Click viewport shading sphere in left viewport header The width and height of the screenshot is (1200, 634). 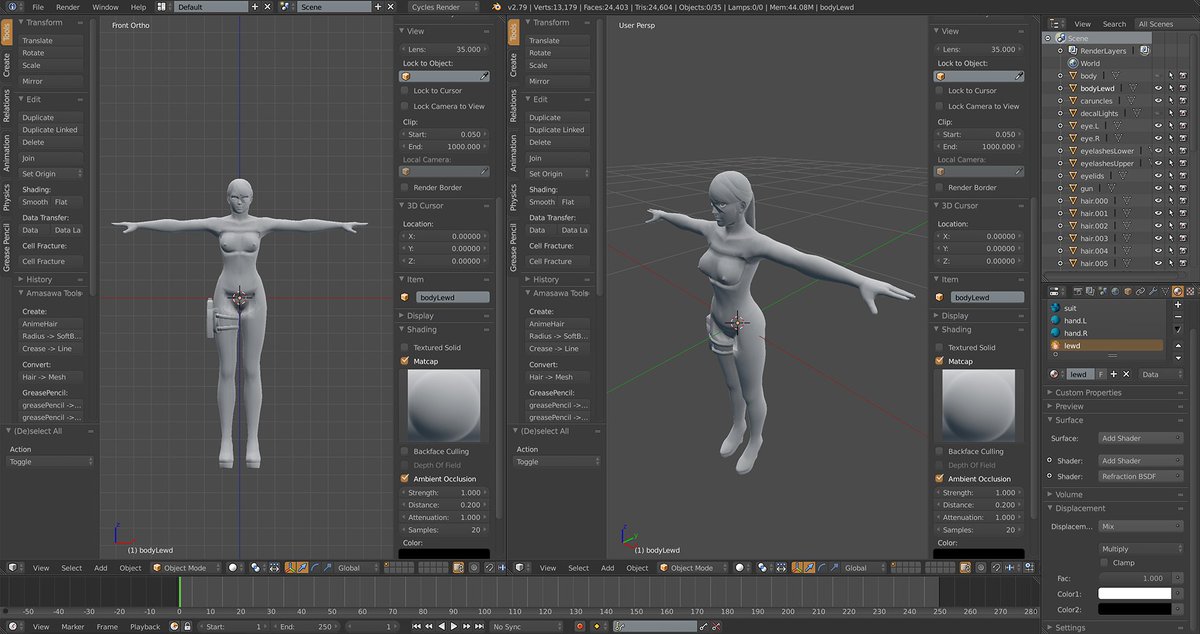(x=233, y=568)
